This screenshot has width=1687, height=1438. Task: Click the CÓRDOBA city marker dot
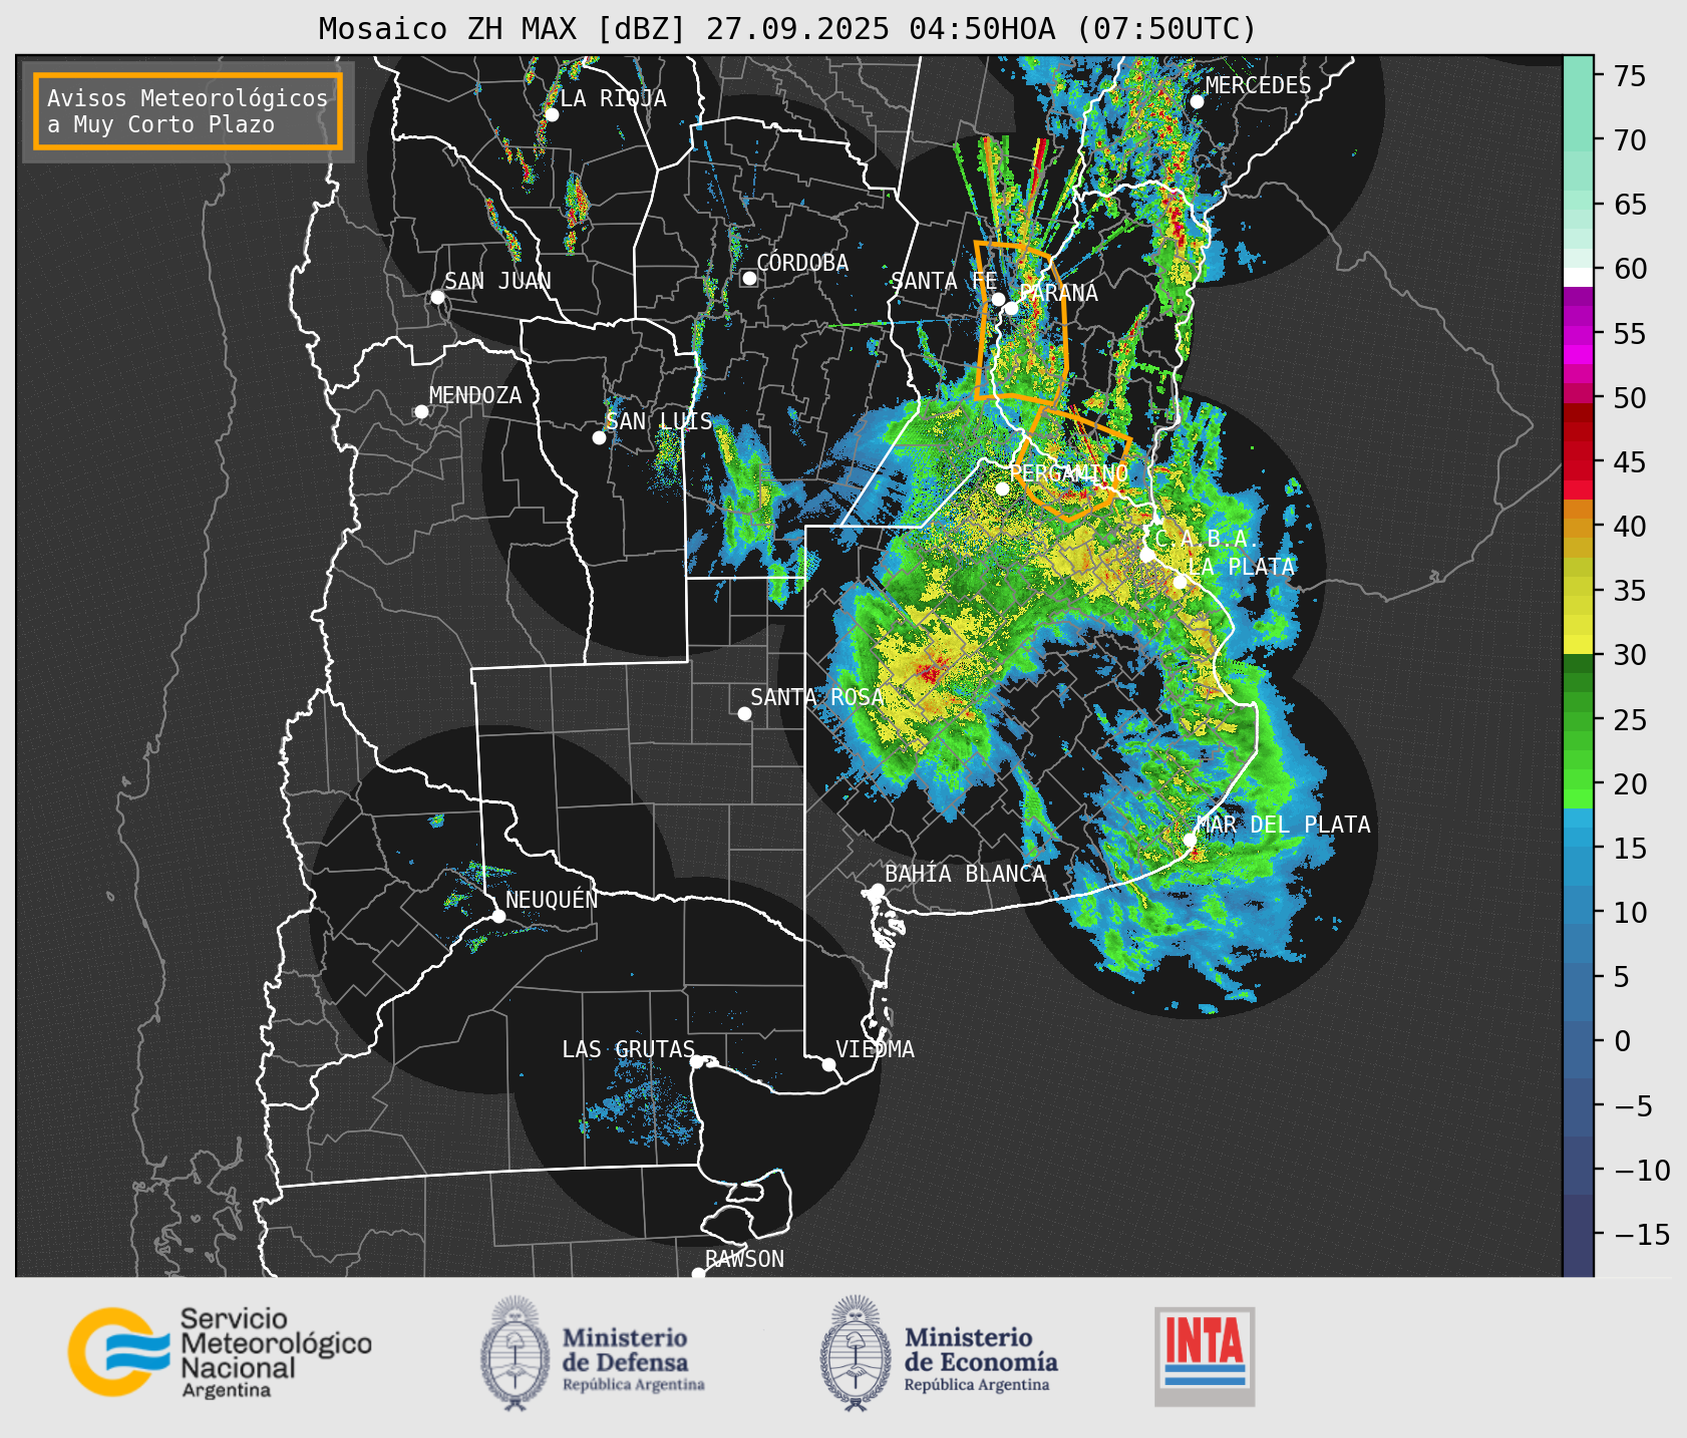click(749, 278)
